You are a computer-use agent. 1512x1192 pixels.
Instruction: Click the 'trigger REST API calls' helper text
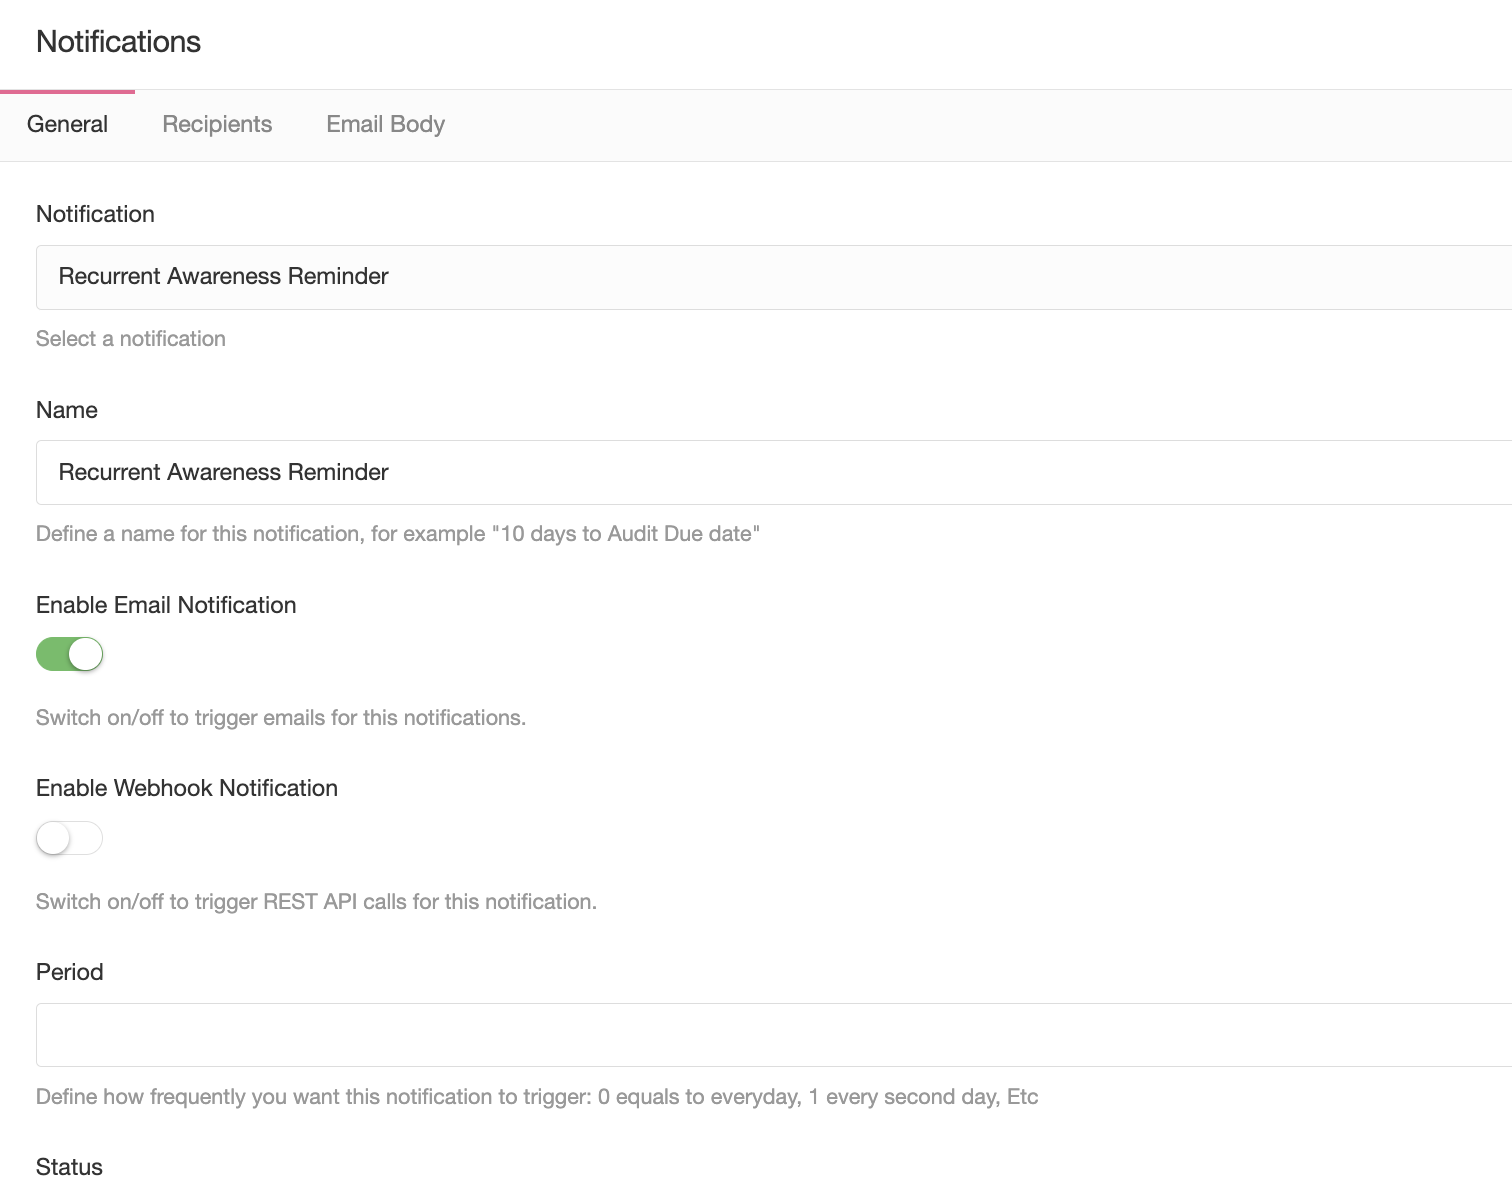[316, 902]
